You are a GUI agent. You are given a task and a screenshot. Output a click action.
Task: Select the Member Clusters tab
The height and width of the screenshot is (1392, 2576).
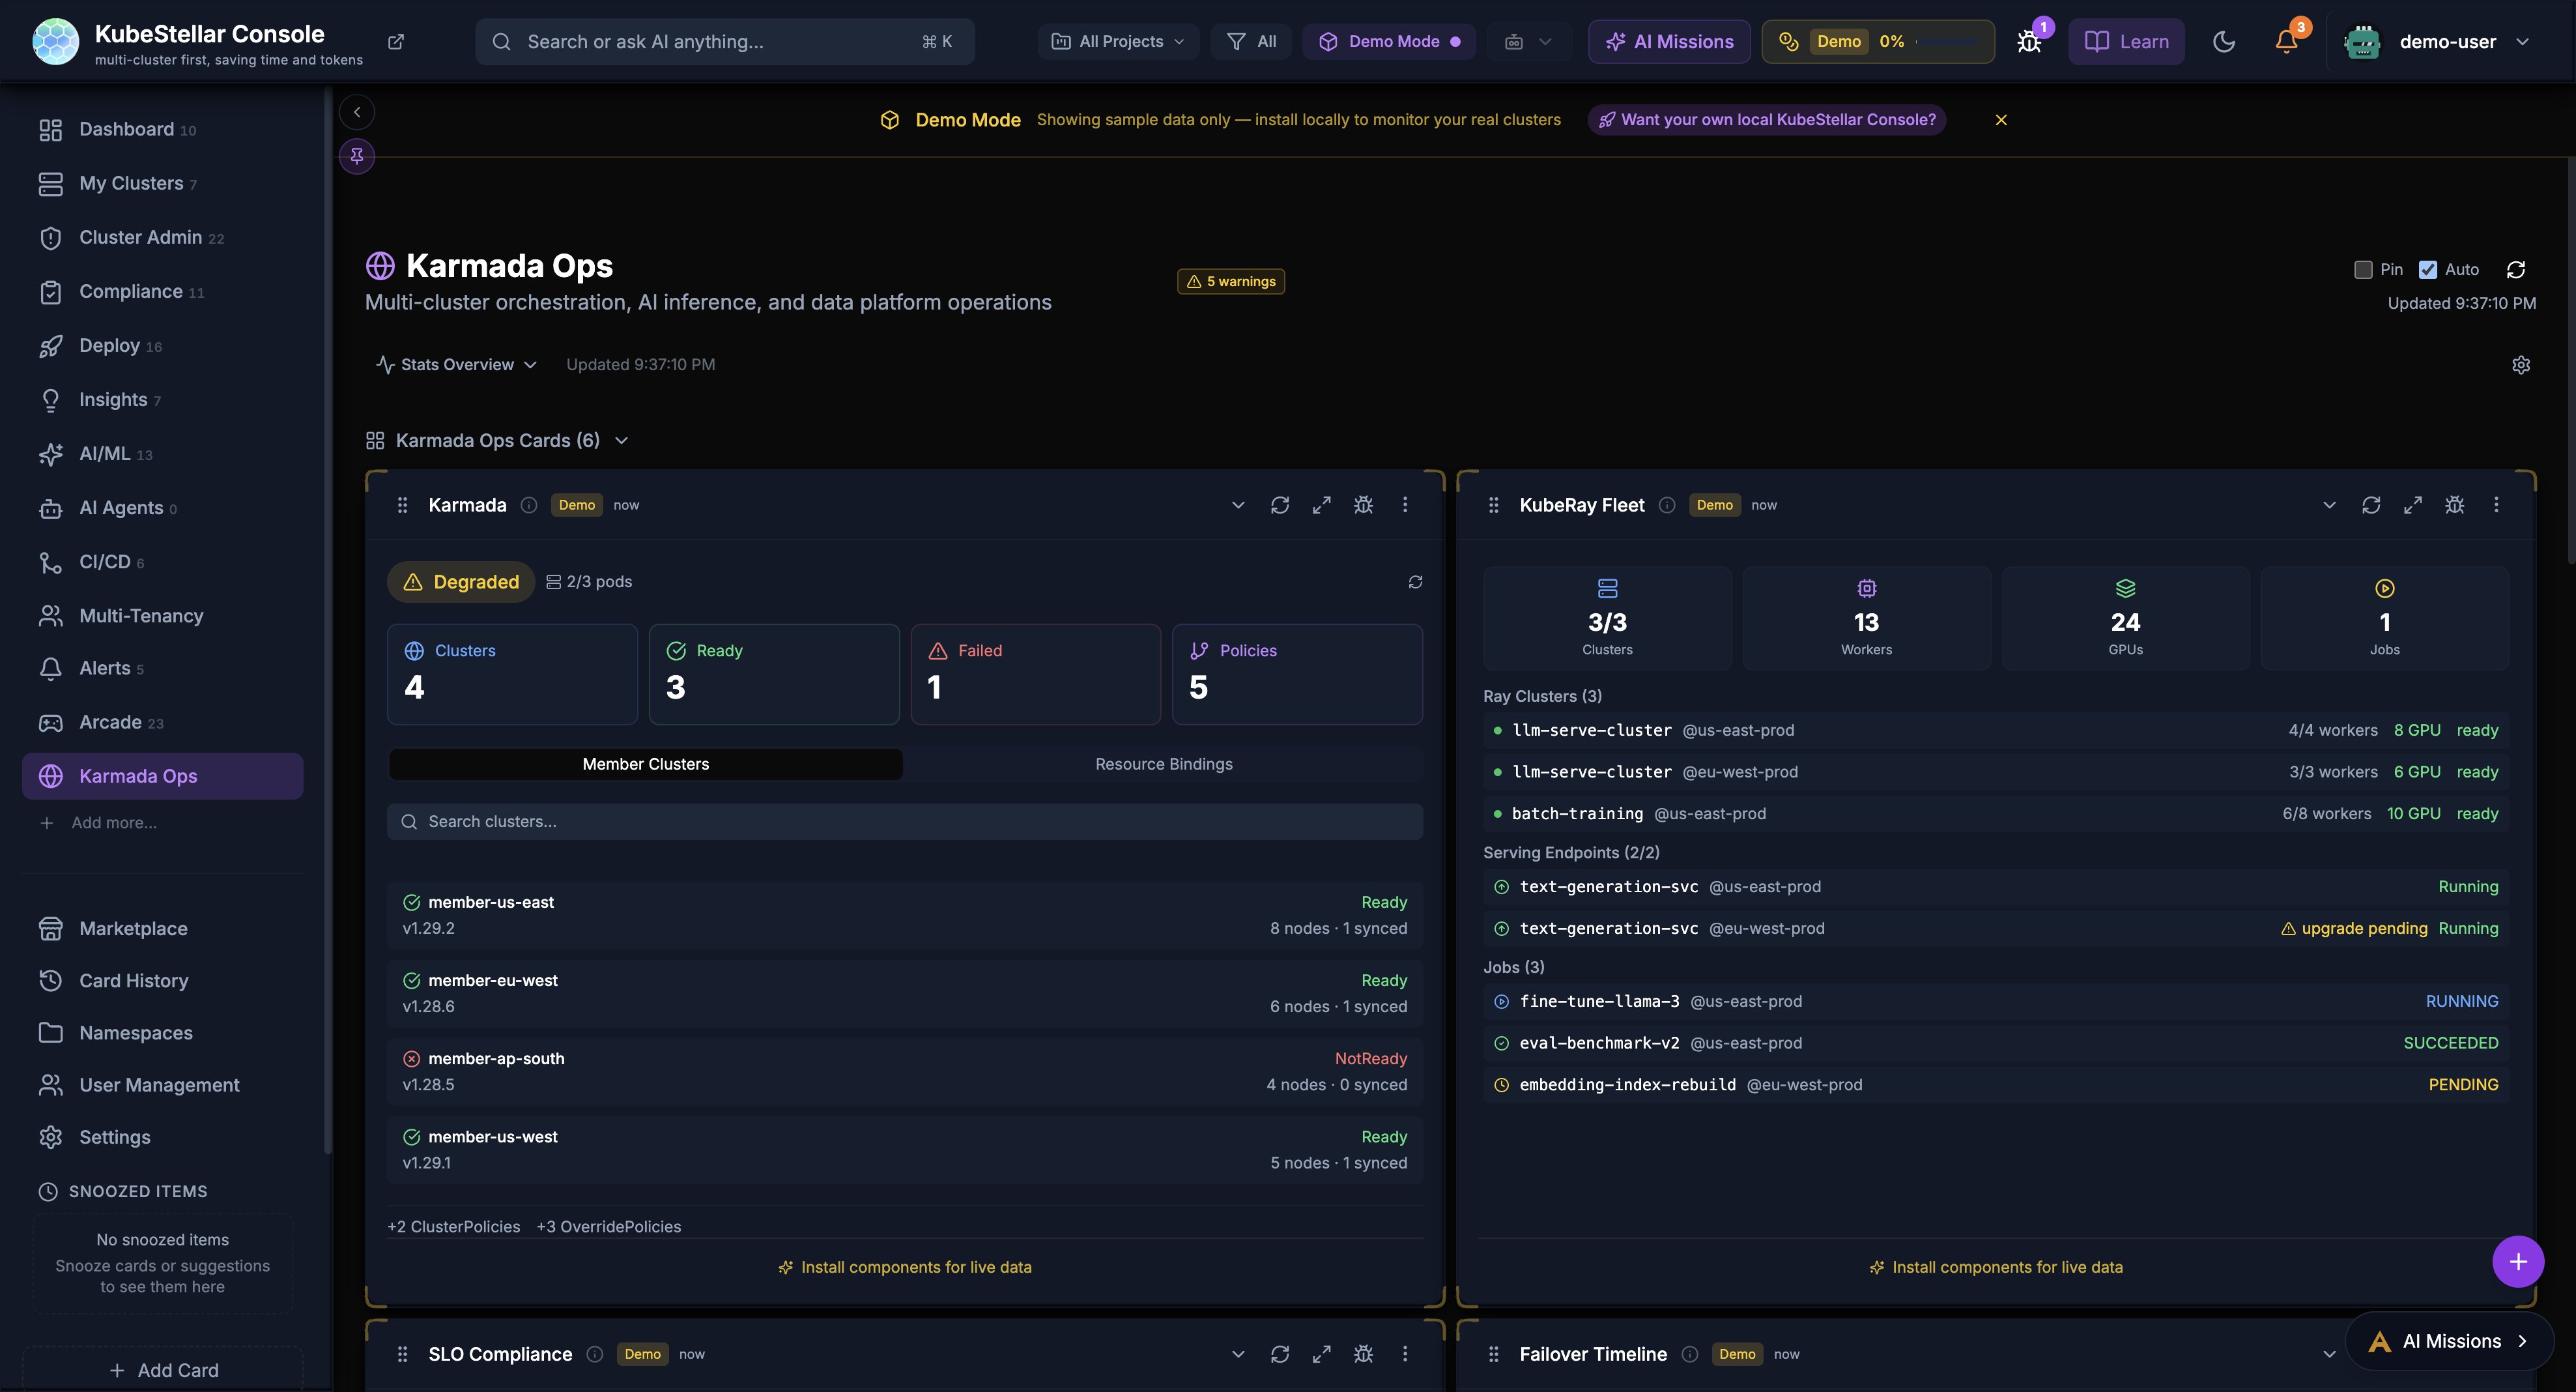645,763
